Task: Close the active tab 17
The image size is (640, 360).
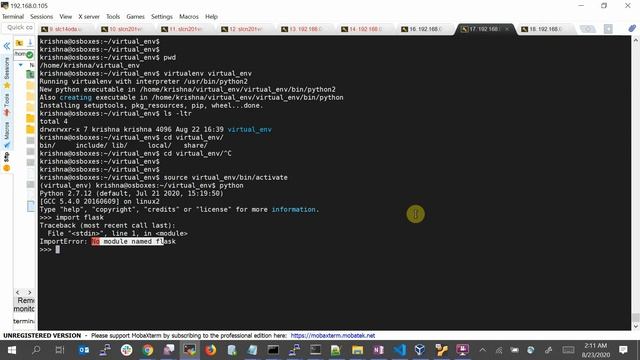Action: [x=507, y=29]
